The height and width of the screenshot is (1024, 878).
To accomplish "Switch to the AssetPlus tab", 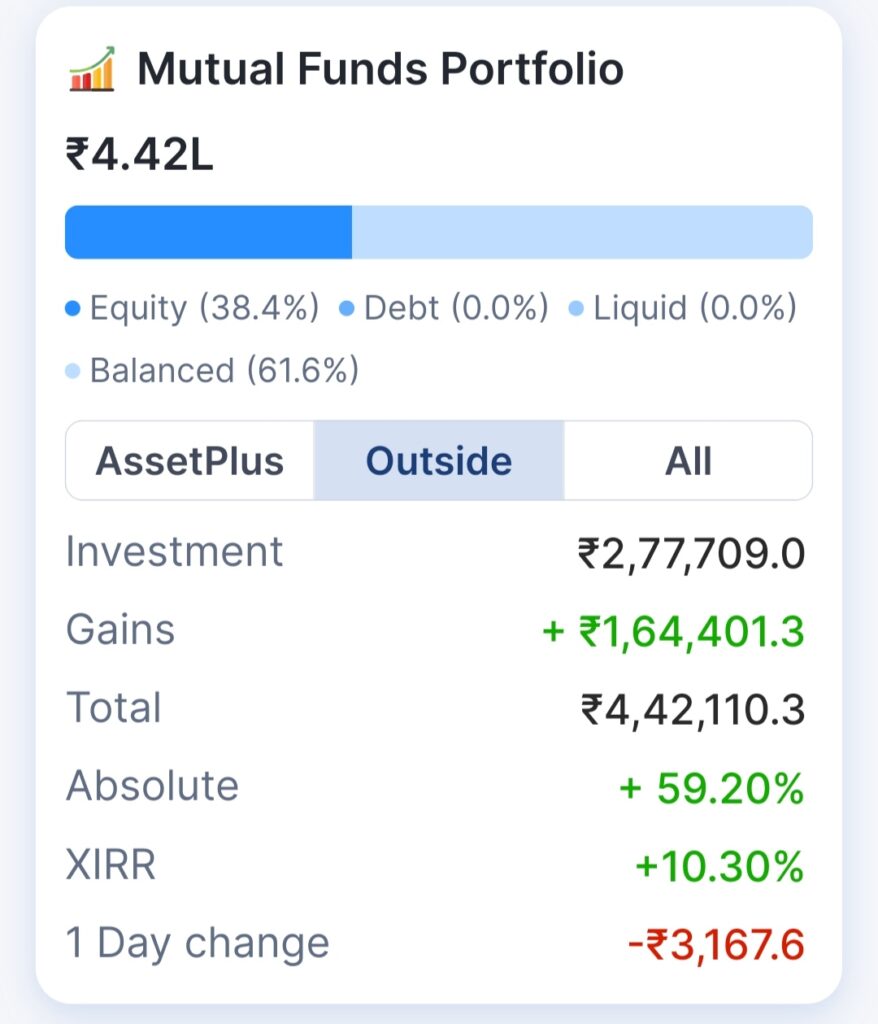I will (189, 461).
